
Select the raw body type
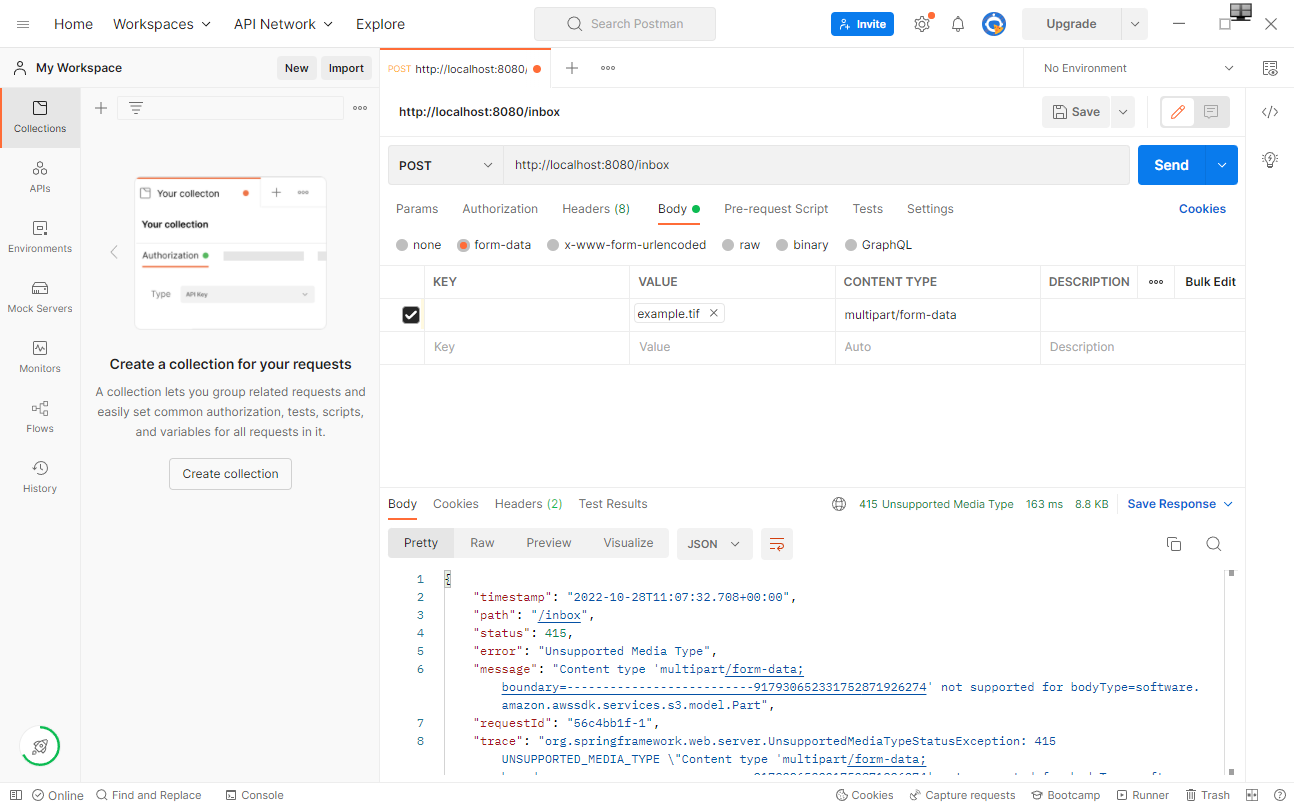[741, 245]
